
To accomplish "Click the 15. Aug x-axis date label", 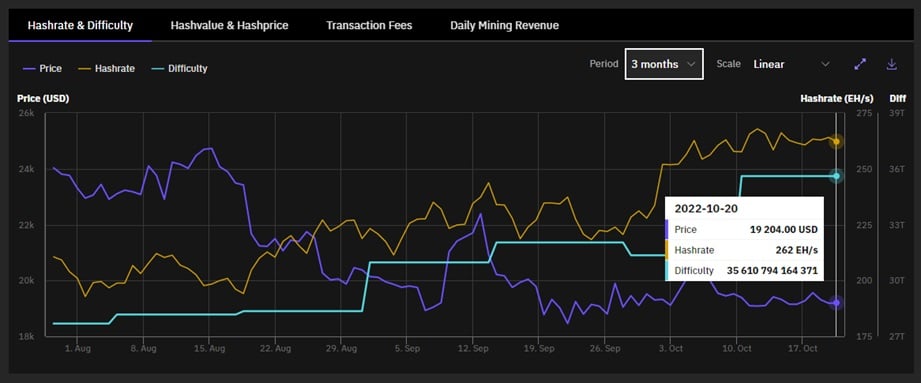I will 209,348.
